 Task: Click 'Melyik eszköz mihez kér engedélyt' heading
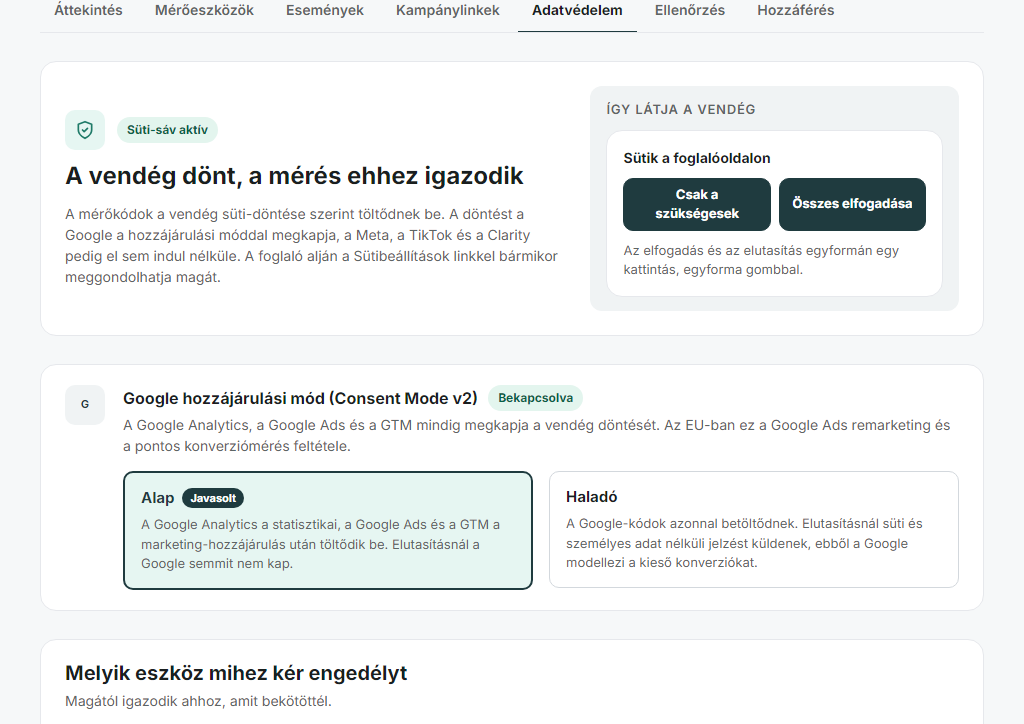pyautogui.click(x=236, y=673)
